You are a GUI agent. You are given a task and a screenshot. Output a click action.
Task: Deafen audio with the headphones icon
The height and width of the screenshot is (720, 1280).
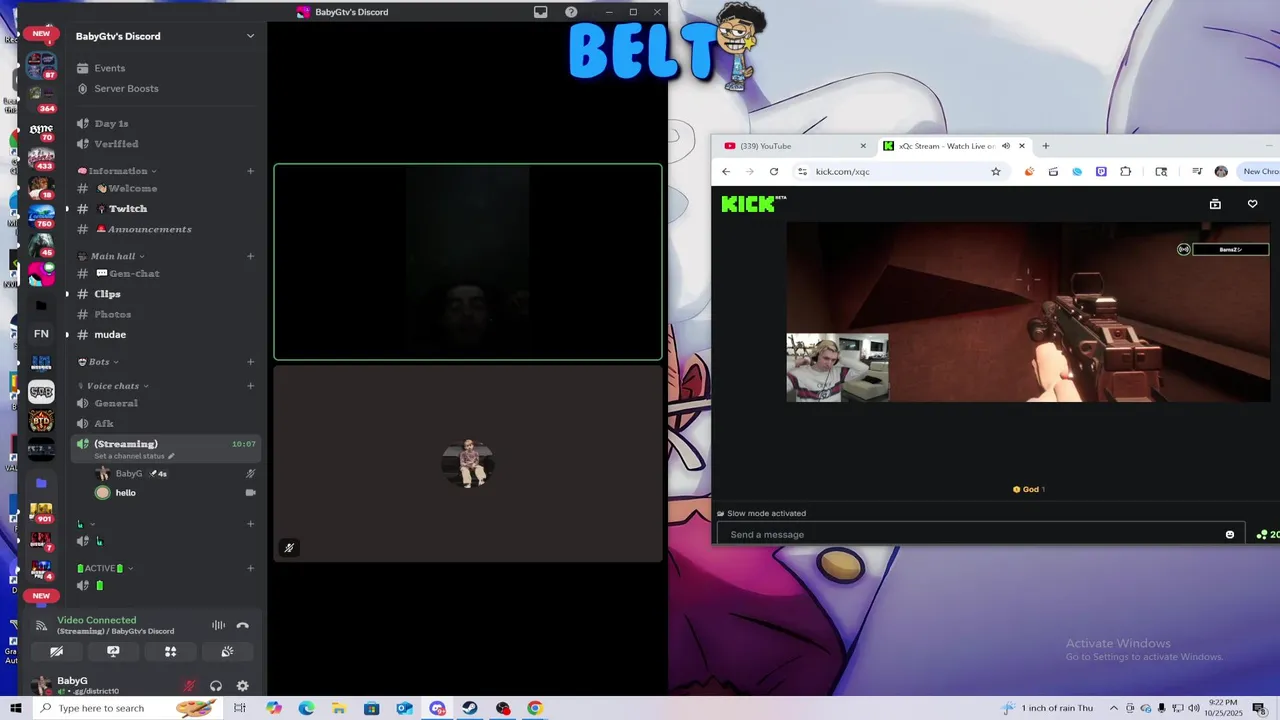pos(215,686)
